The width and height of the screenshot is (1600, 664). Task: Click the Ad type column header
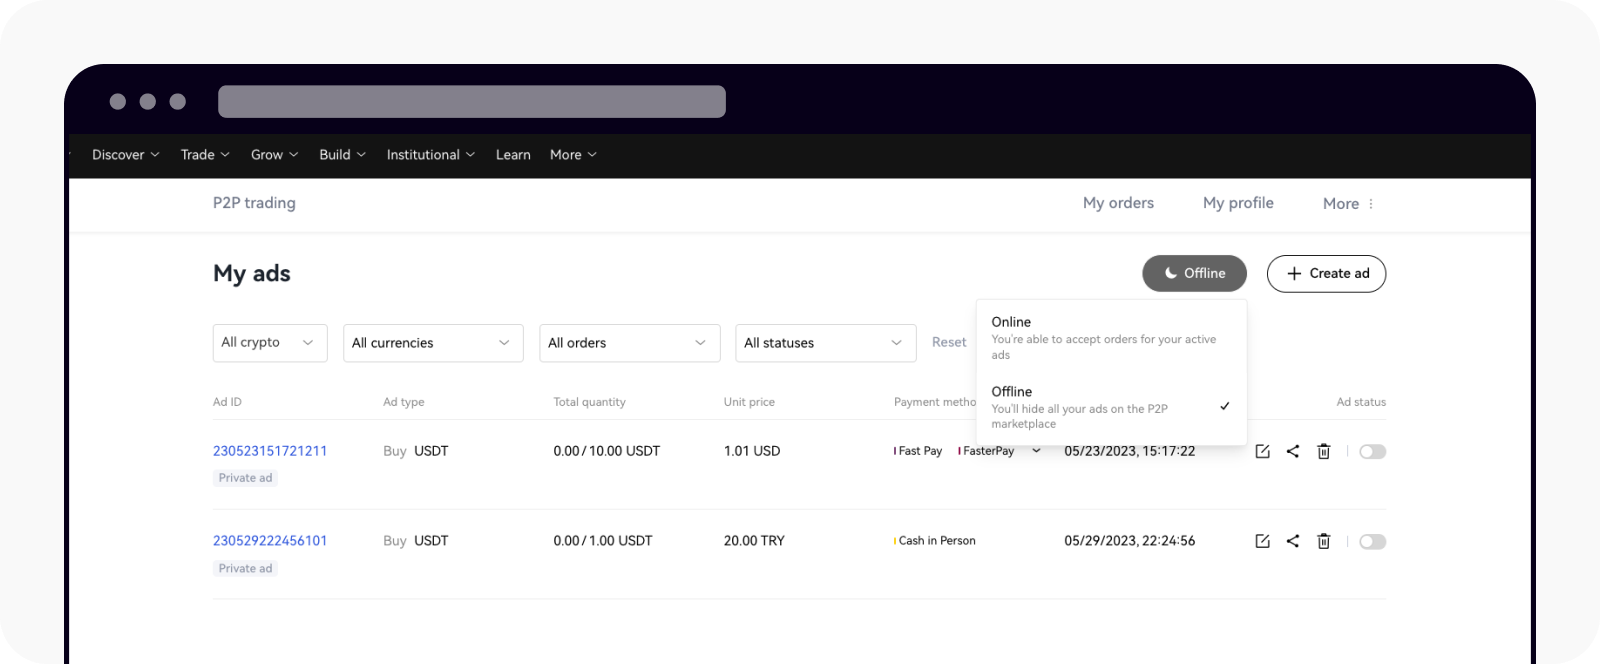[x=404, y=402]
